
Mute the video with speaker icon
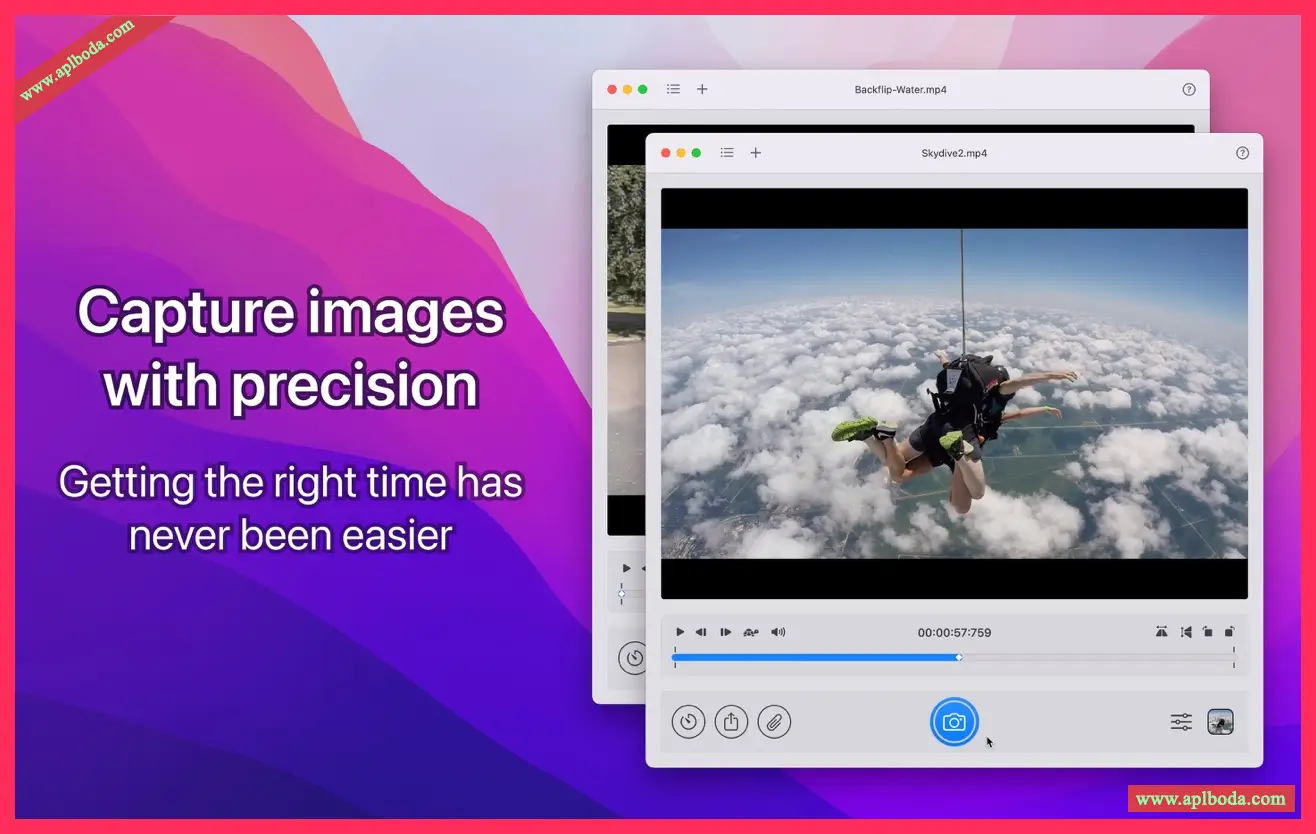778,632
